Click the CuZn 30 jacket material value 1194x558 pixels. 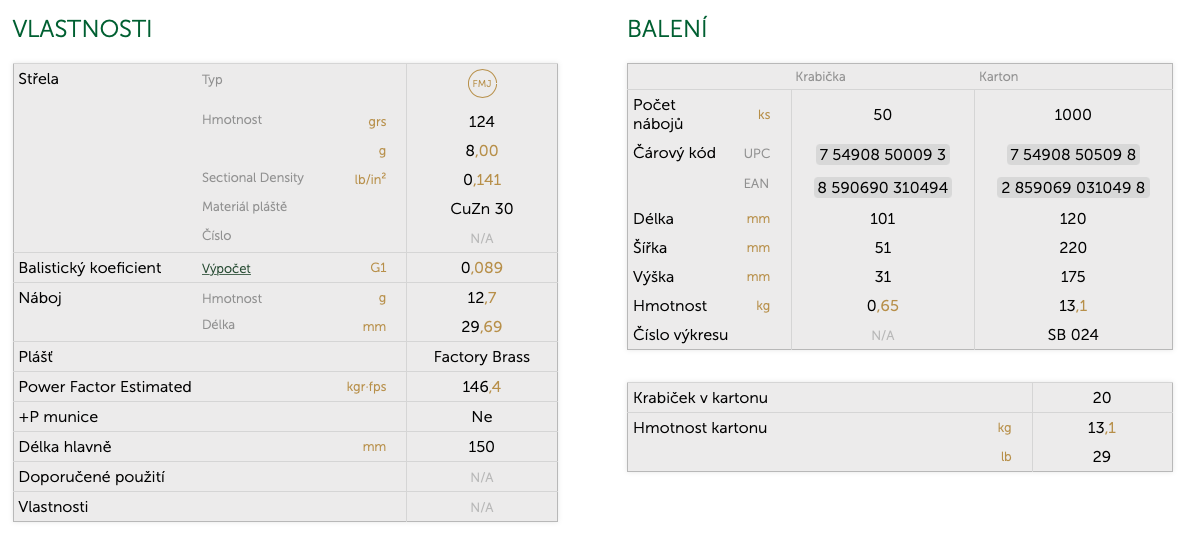point(482,209)
